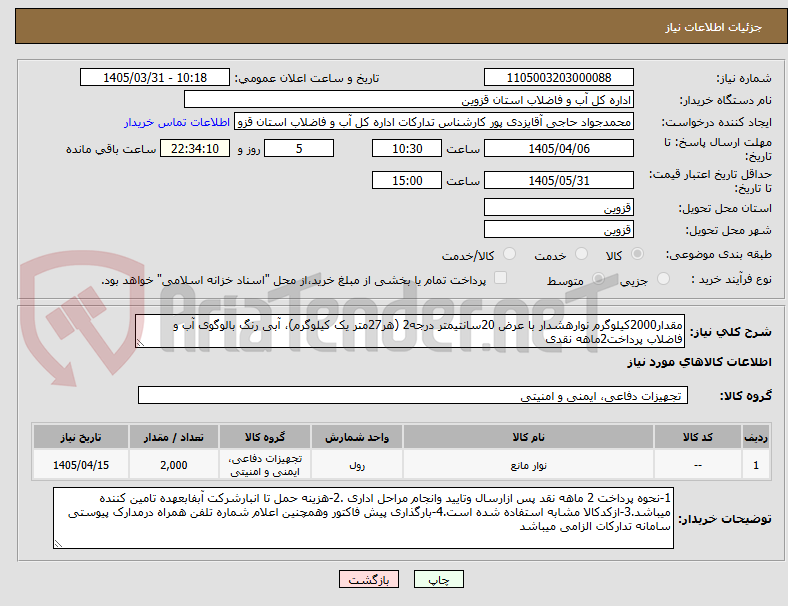Select the کالا/خدمت radio button
The height and width of the screenshot is (606, 788).
coord(509,254)
